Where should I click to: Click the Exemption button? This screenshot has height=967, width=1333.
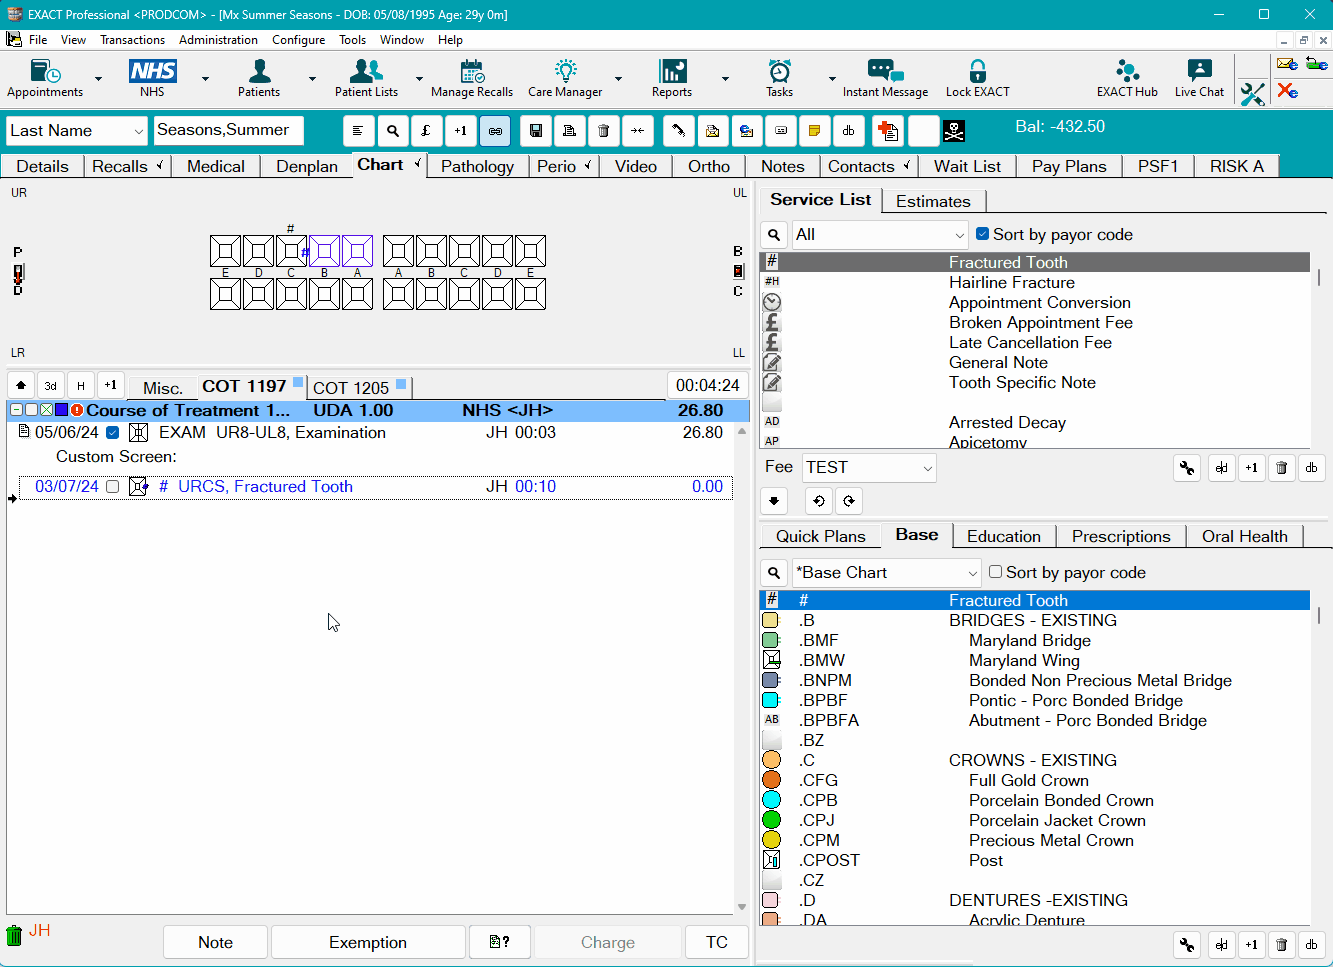pyautogui.click(x=368, y=942)
